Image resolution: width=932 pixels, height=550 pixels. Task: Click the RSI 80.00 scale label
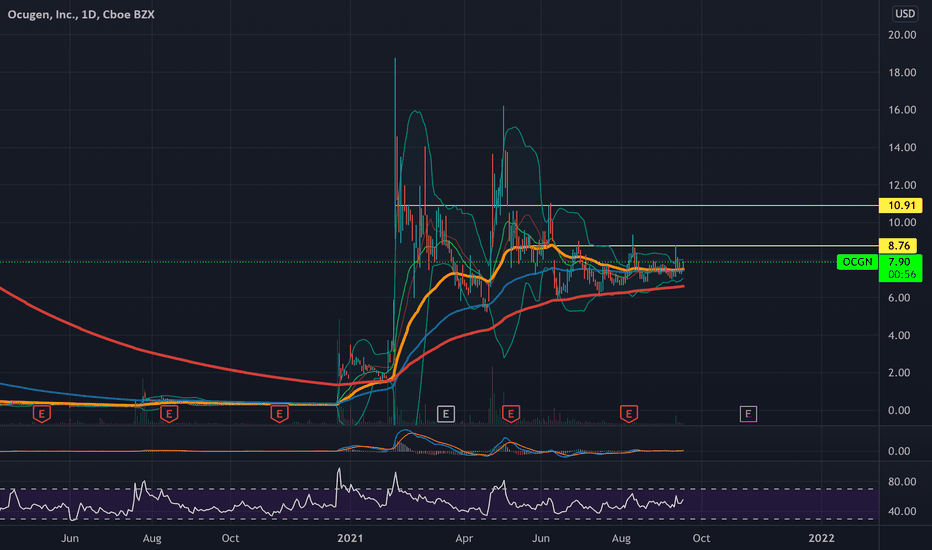pos(902,482)
